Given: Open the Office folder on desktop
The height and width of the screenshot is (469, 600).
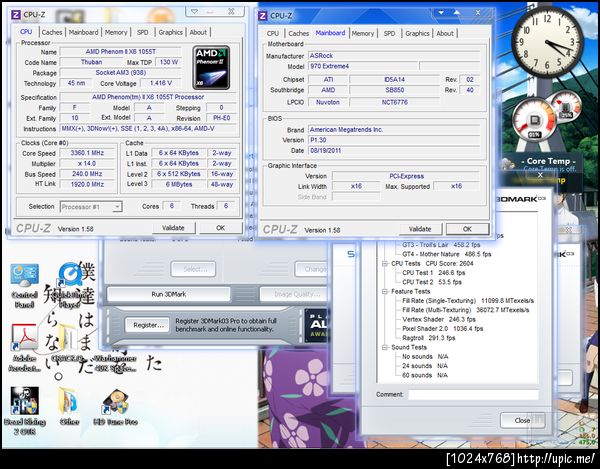Looking at the screenshot, I should (69, 406).
